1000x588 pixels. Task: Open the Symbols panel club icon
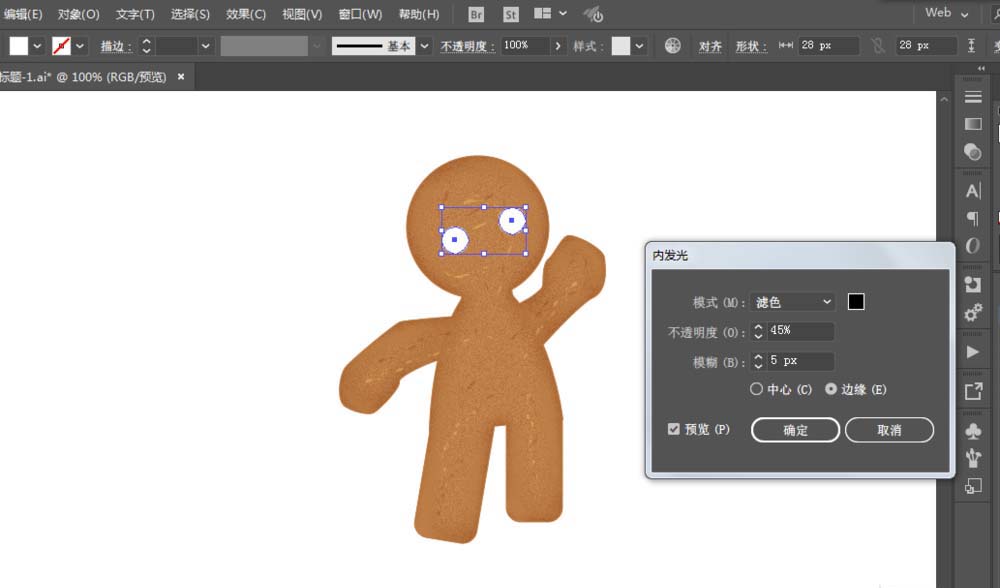[973, 430]
